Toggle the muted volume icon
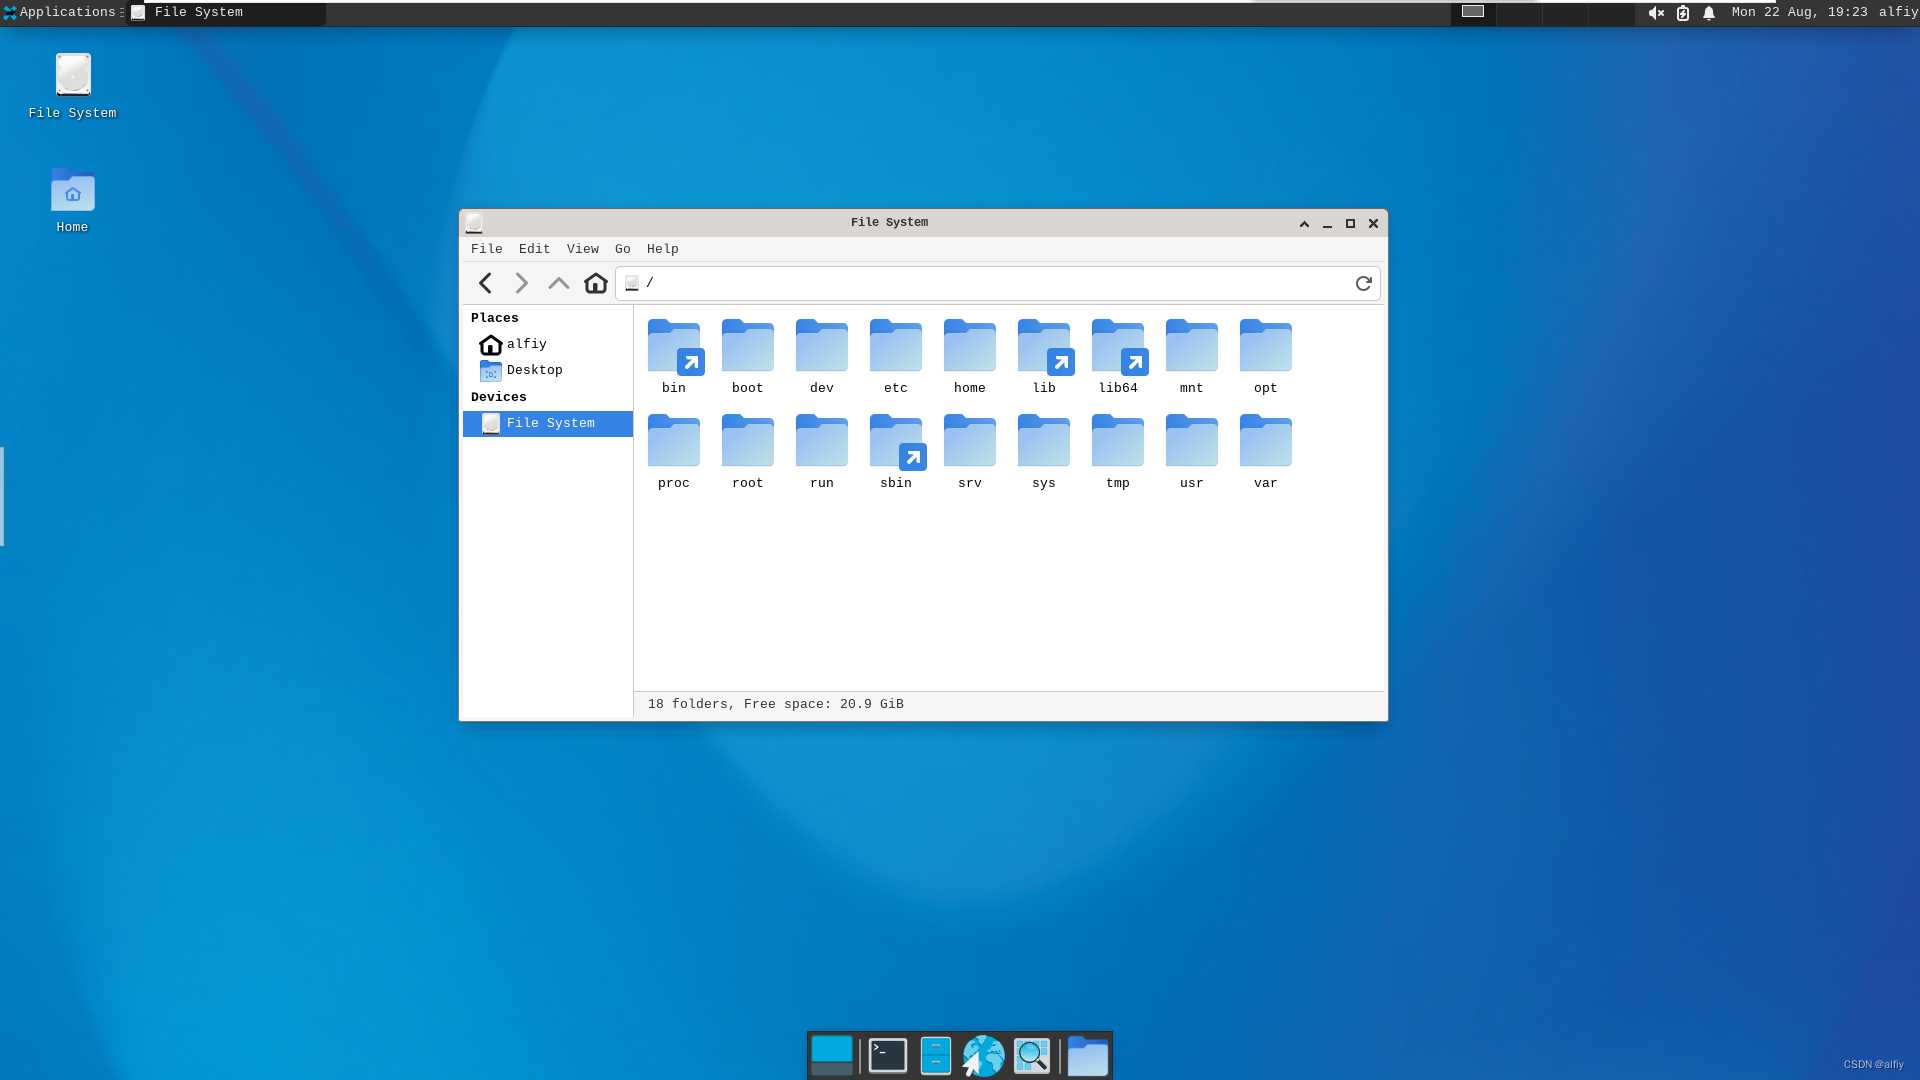 1656,13
